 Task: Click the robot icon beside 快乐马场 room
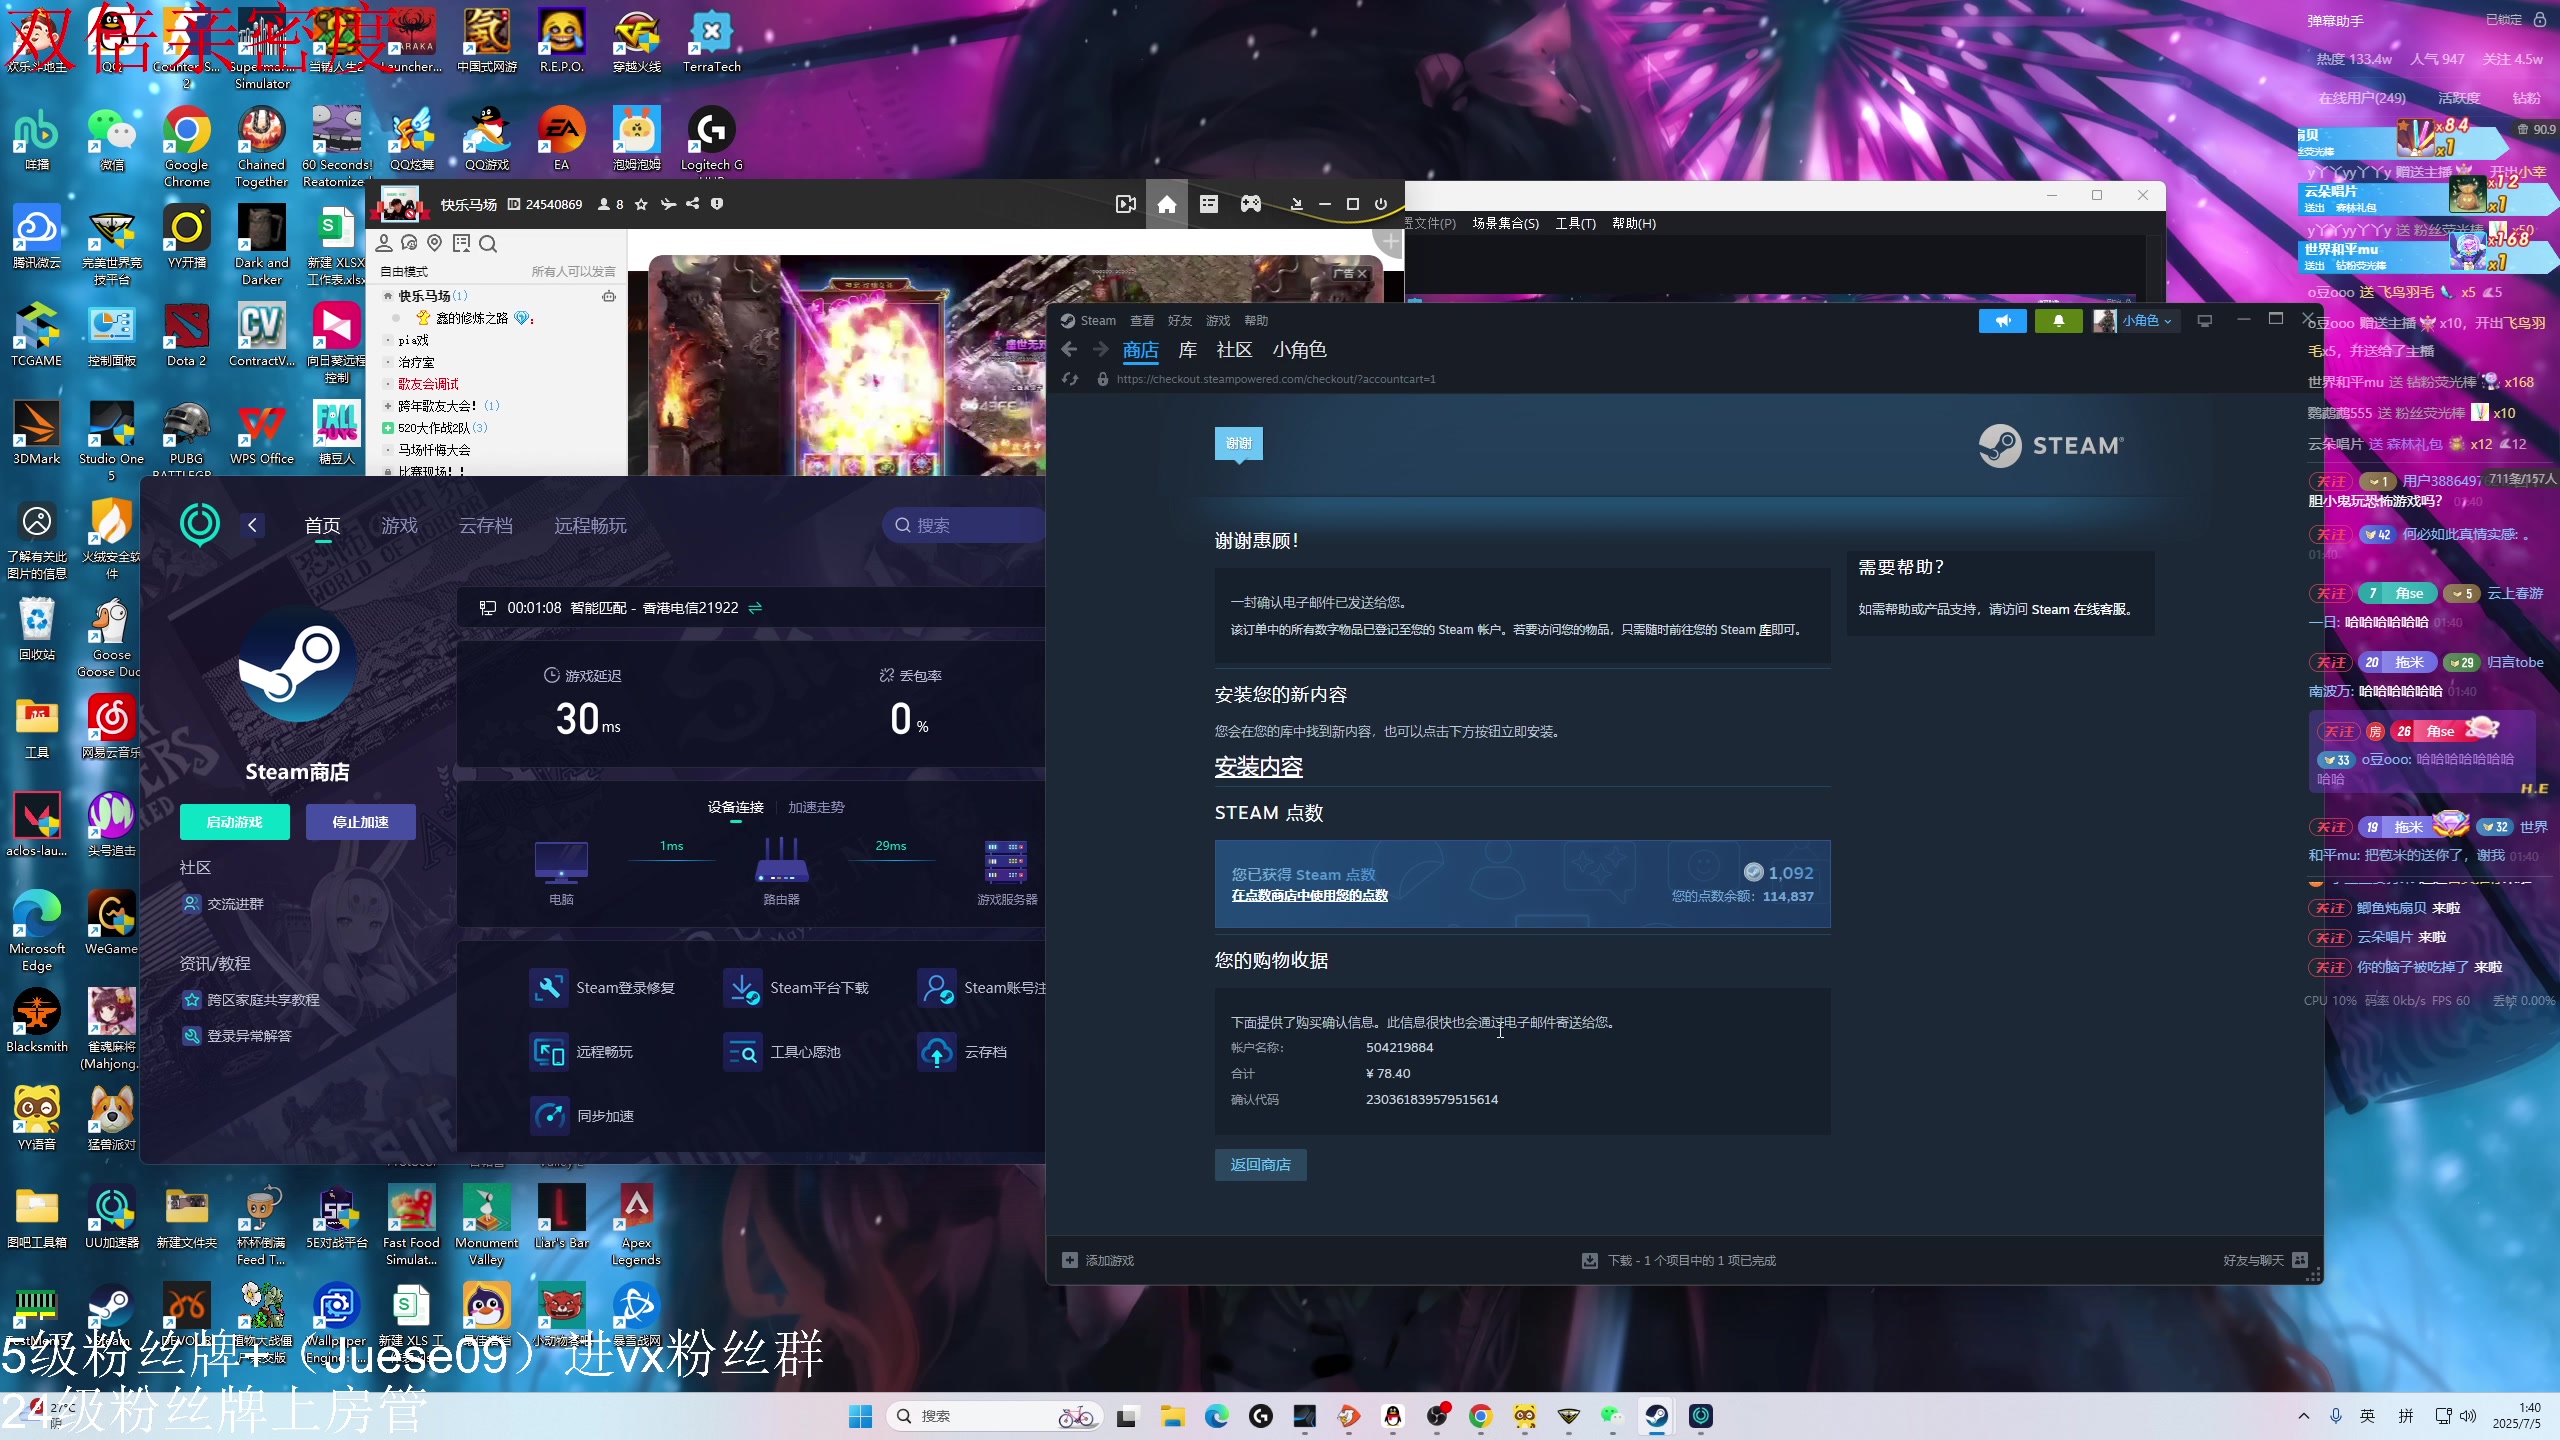[608, 296]
